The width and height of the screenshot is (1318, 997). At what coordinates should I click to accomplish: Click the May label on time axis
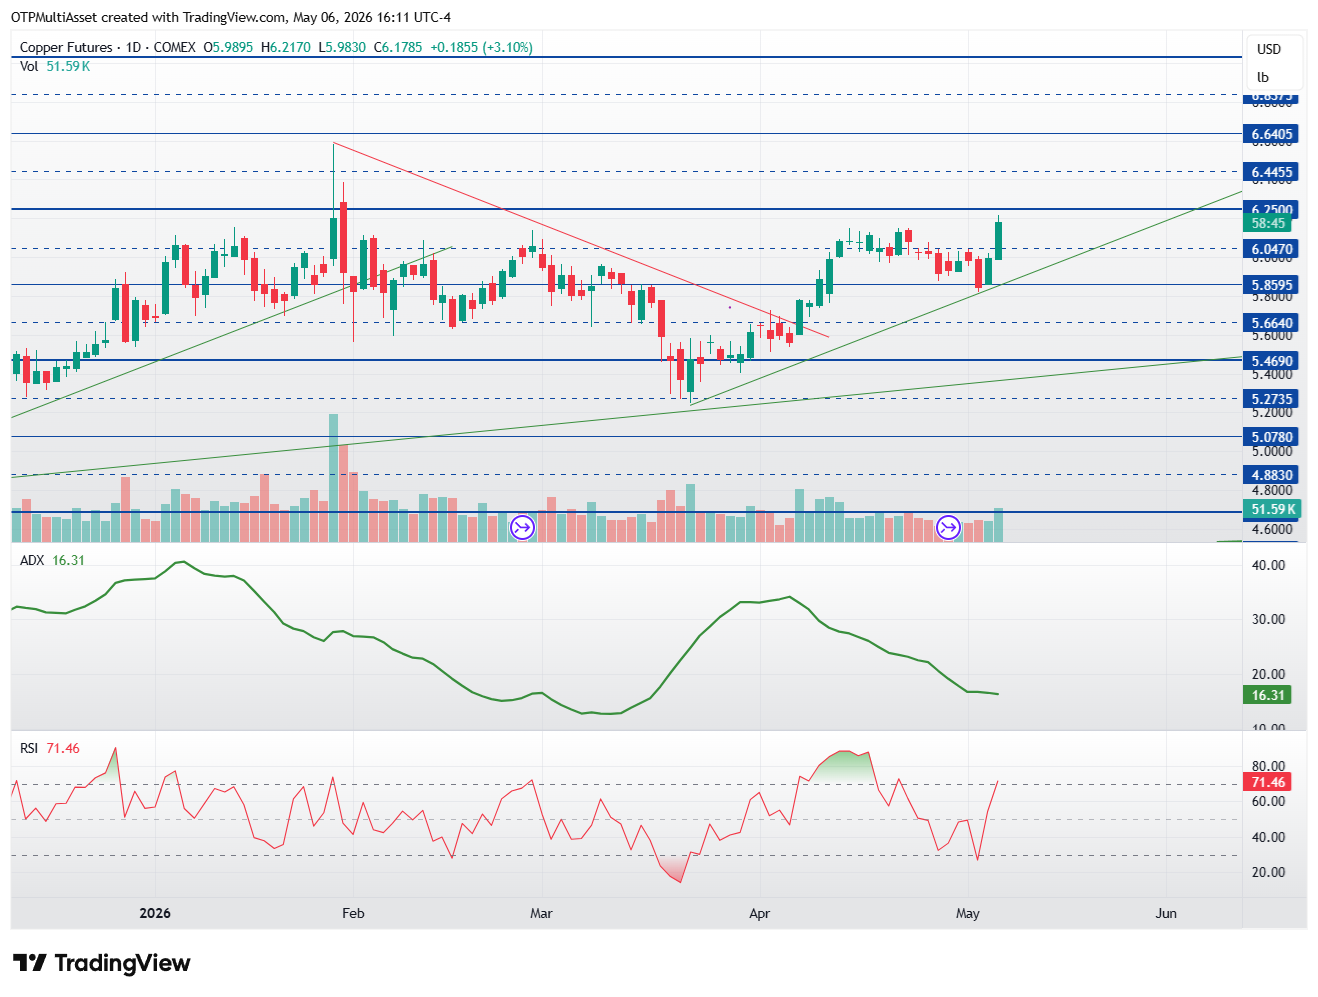[x=967, y=913]
